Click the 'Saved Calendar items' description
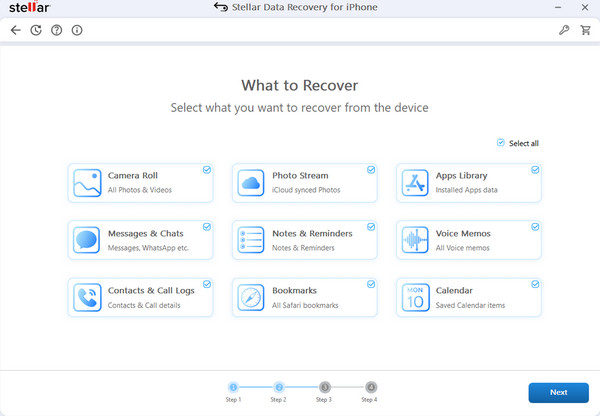Screen dimensions: 600x416 pyautogui.click(x=470, y=305)
